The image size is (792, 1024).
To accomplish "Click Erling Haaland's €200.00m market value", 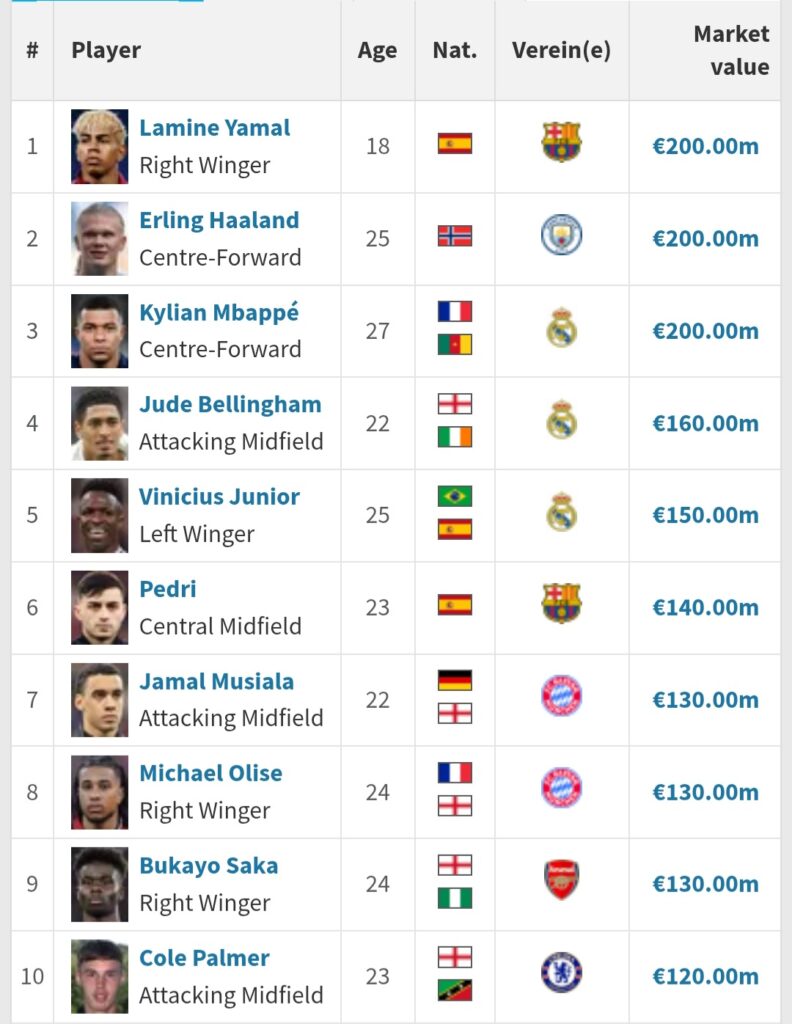I will [705, 239].
